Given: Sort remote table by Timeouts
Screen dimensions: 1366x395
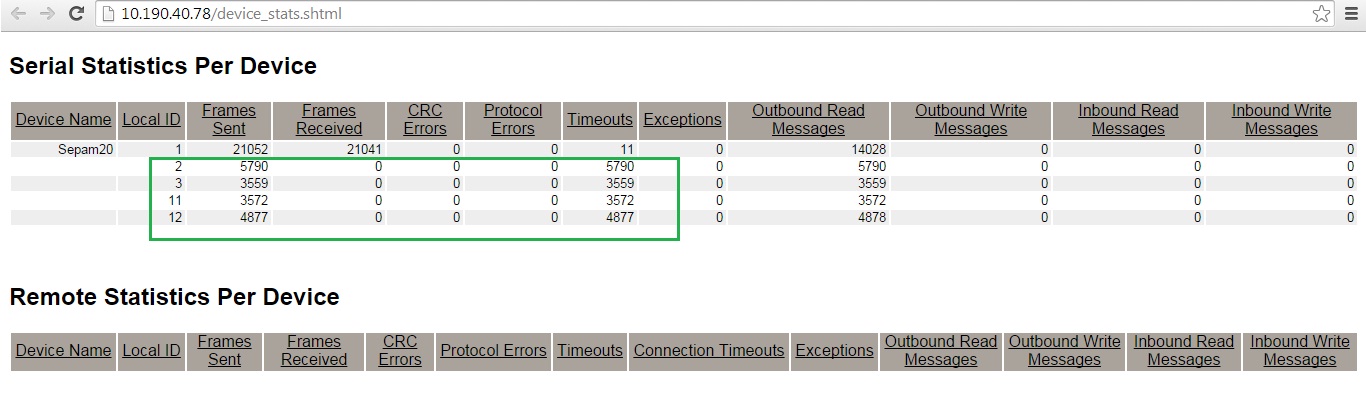Looking at the screenshot, I should click(590, 351).
